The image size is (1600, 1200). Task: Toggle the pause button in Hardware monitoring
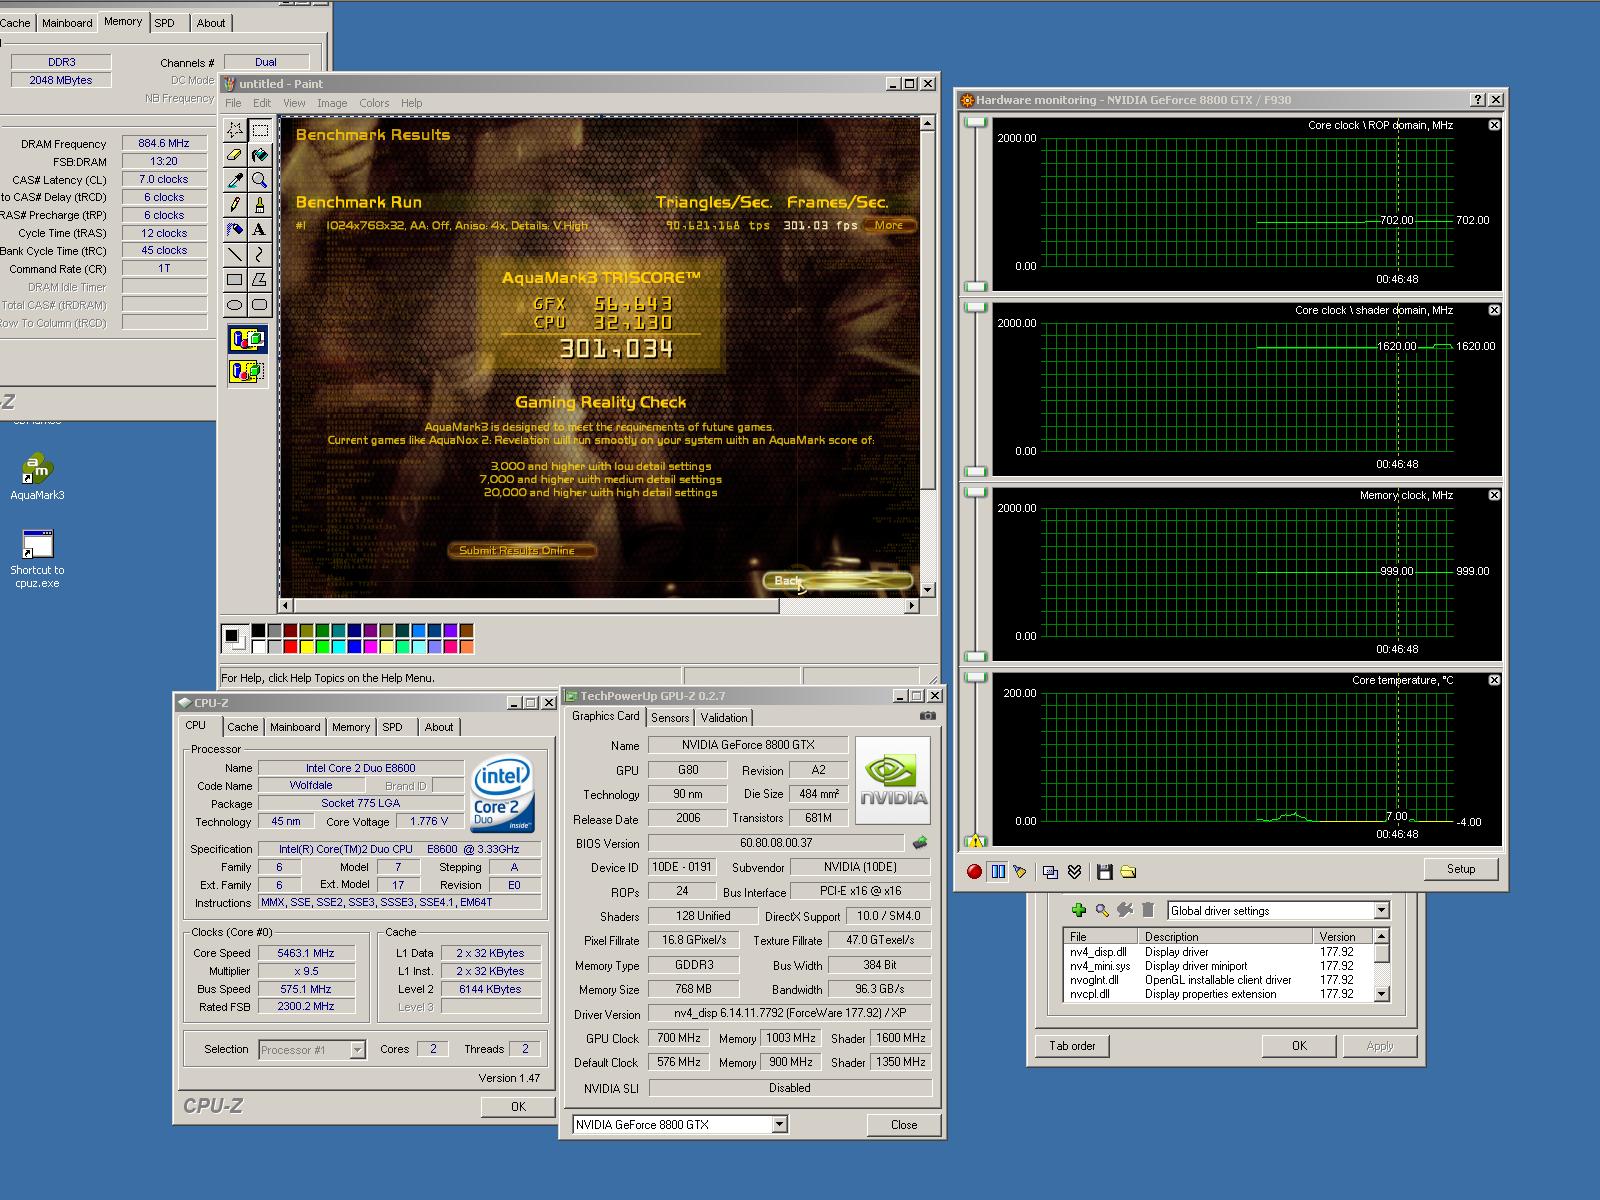(x=997, y=872)
